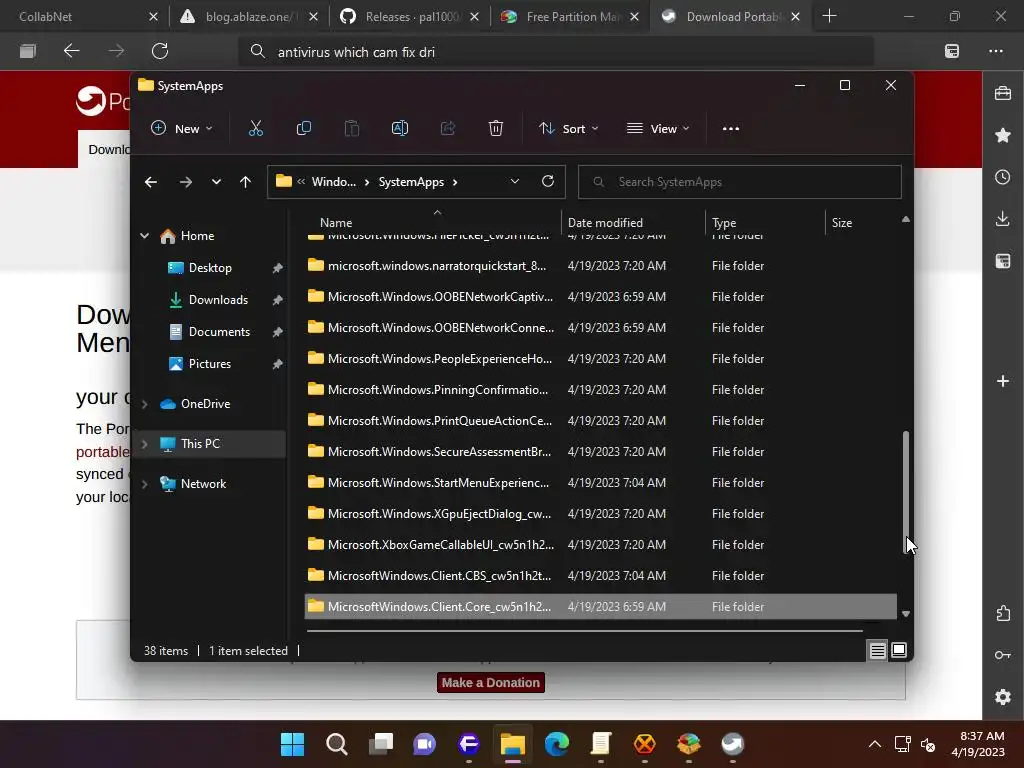Switch to details view using the status bar icon
The image size is (1024, 768).
click(878, 650)
